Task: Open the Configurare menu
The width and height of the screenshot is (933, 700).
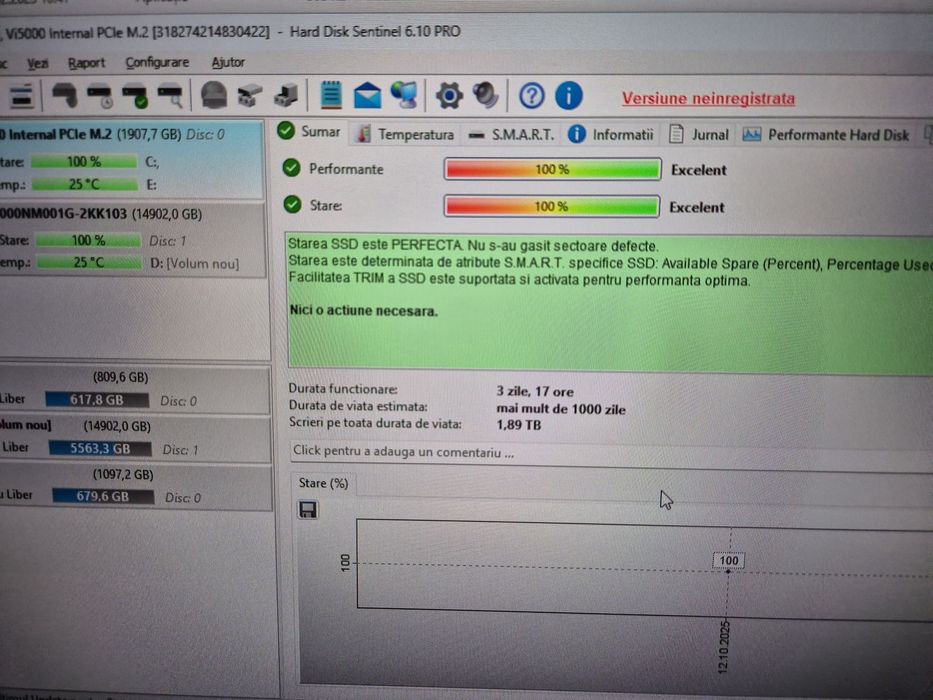Action: pyautogui.click(x=157, y=62)
